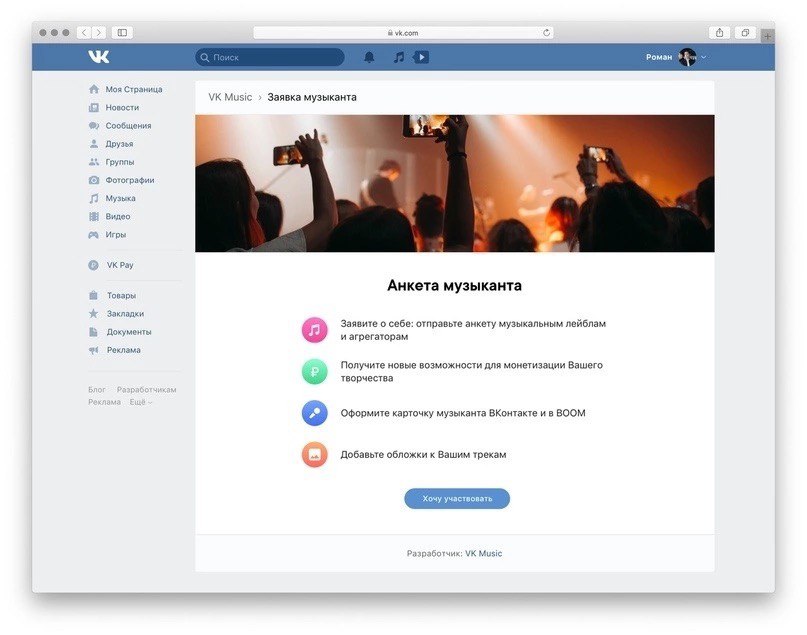Click the Музыка note icon in sidebar
The width and height of the screenshot is (807, 635).
pos(94,198)
